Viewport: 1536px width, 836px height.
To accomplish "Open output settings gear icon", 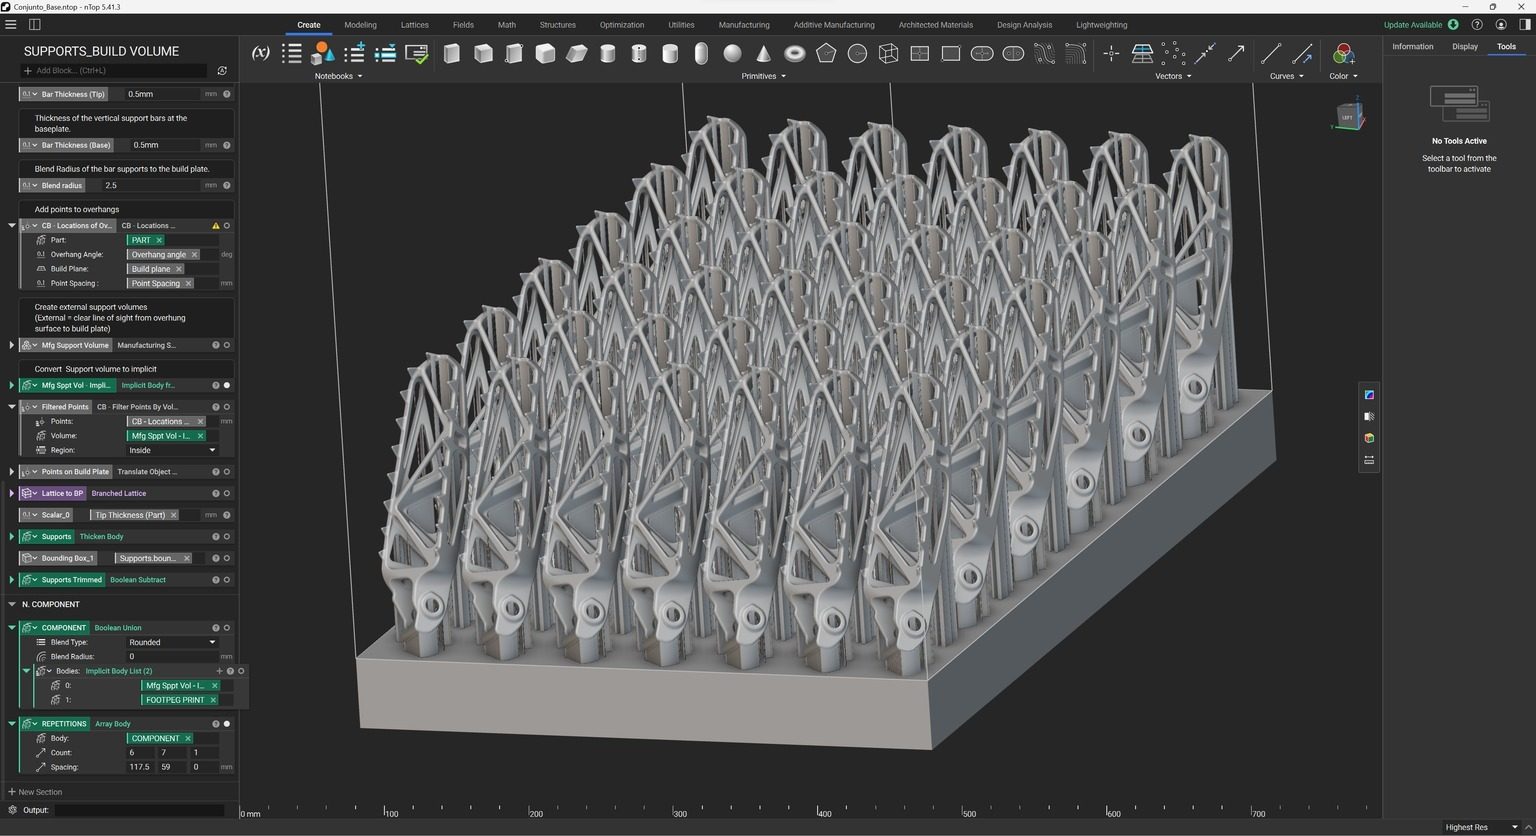I will (12, 810).
